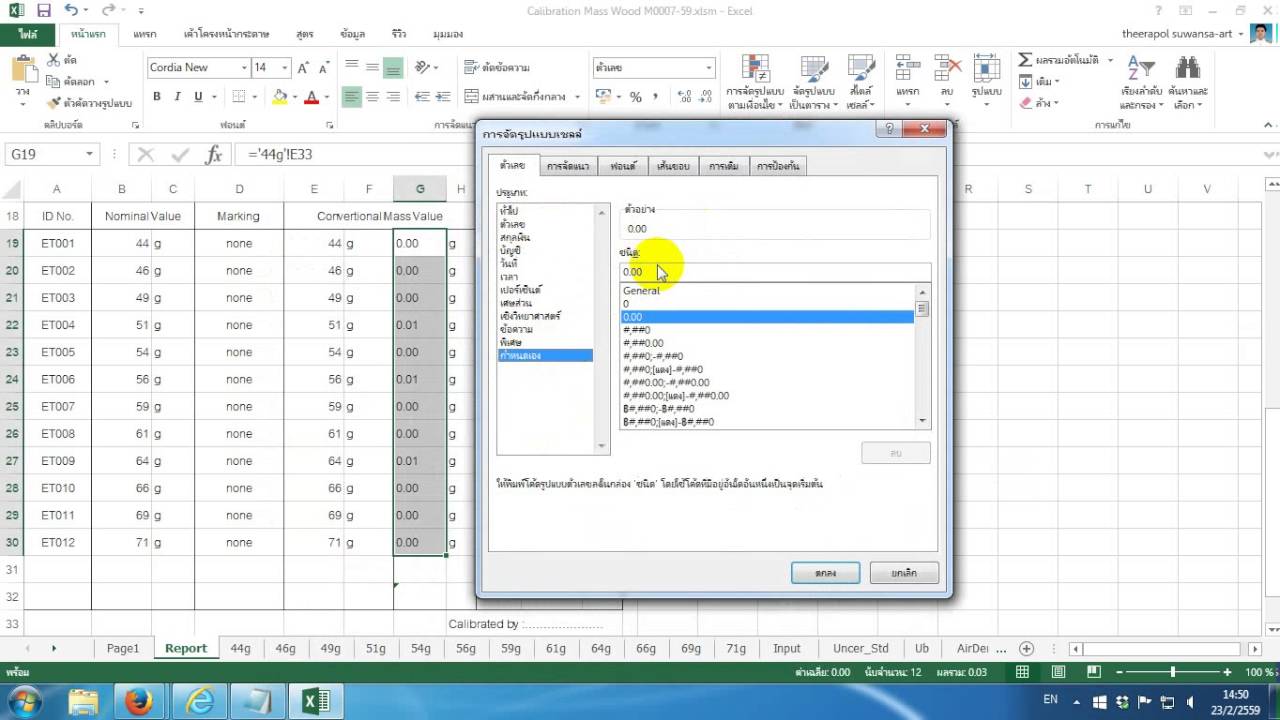Open the font size 14 dropdown
The width and height of the screenshot is (1280, 720).
pos(285,67)
